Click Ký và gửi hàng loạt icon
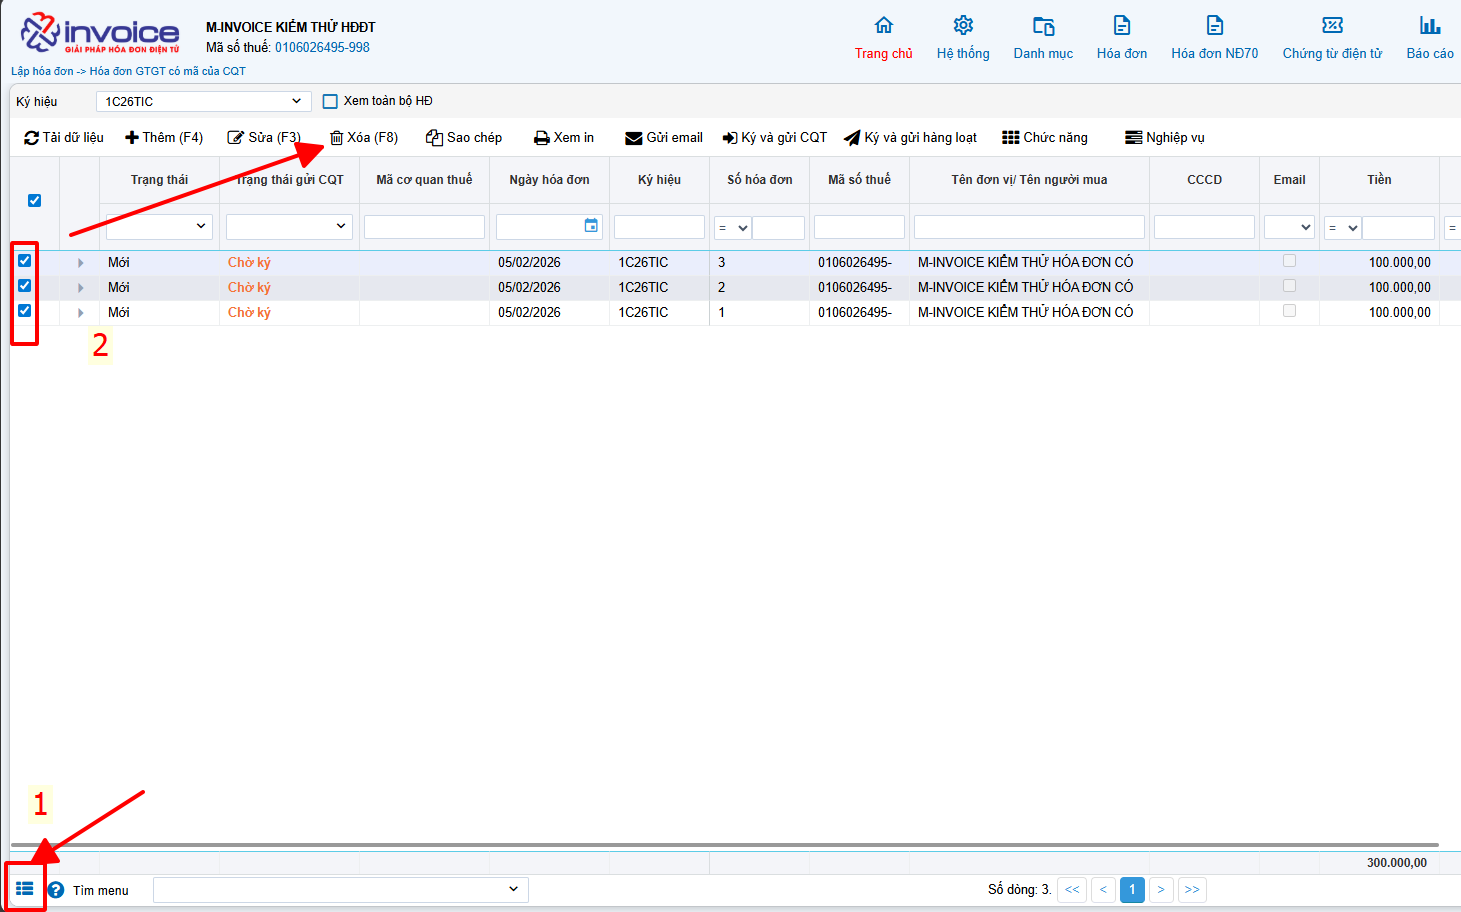Screen dimensions: 1461x912 [x=852, y=138]
